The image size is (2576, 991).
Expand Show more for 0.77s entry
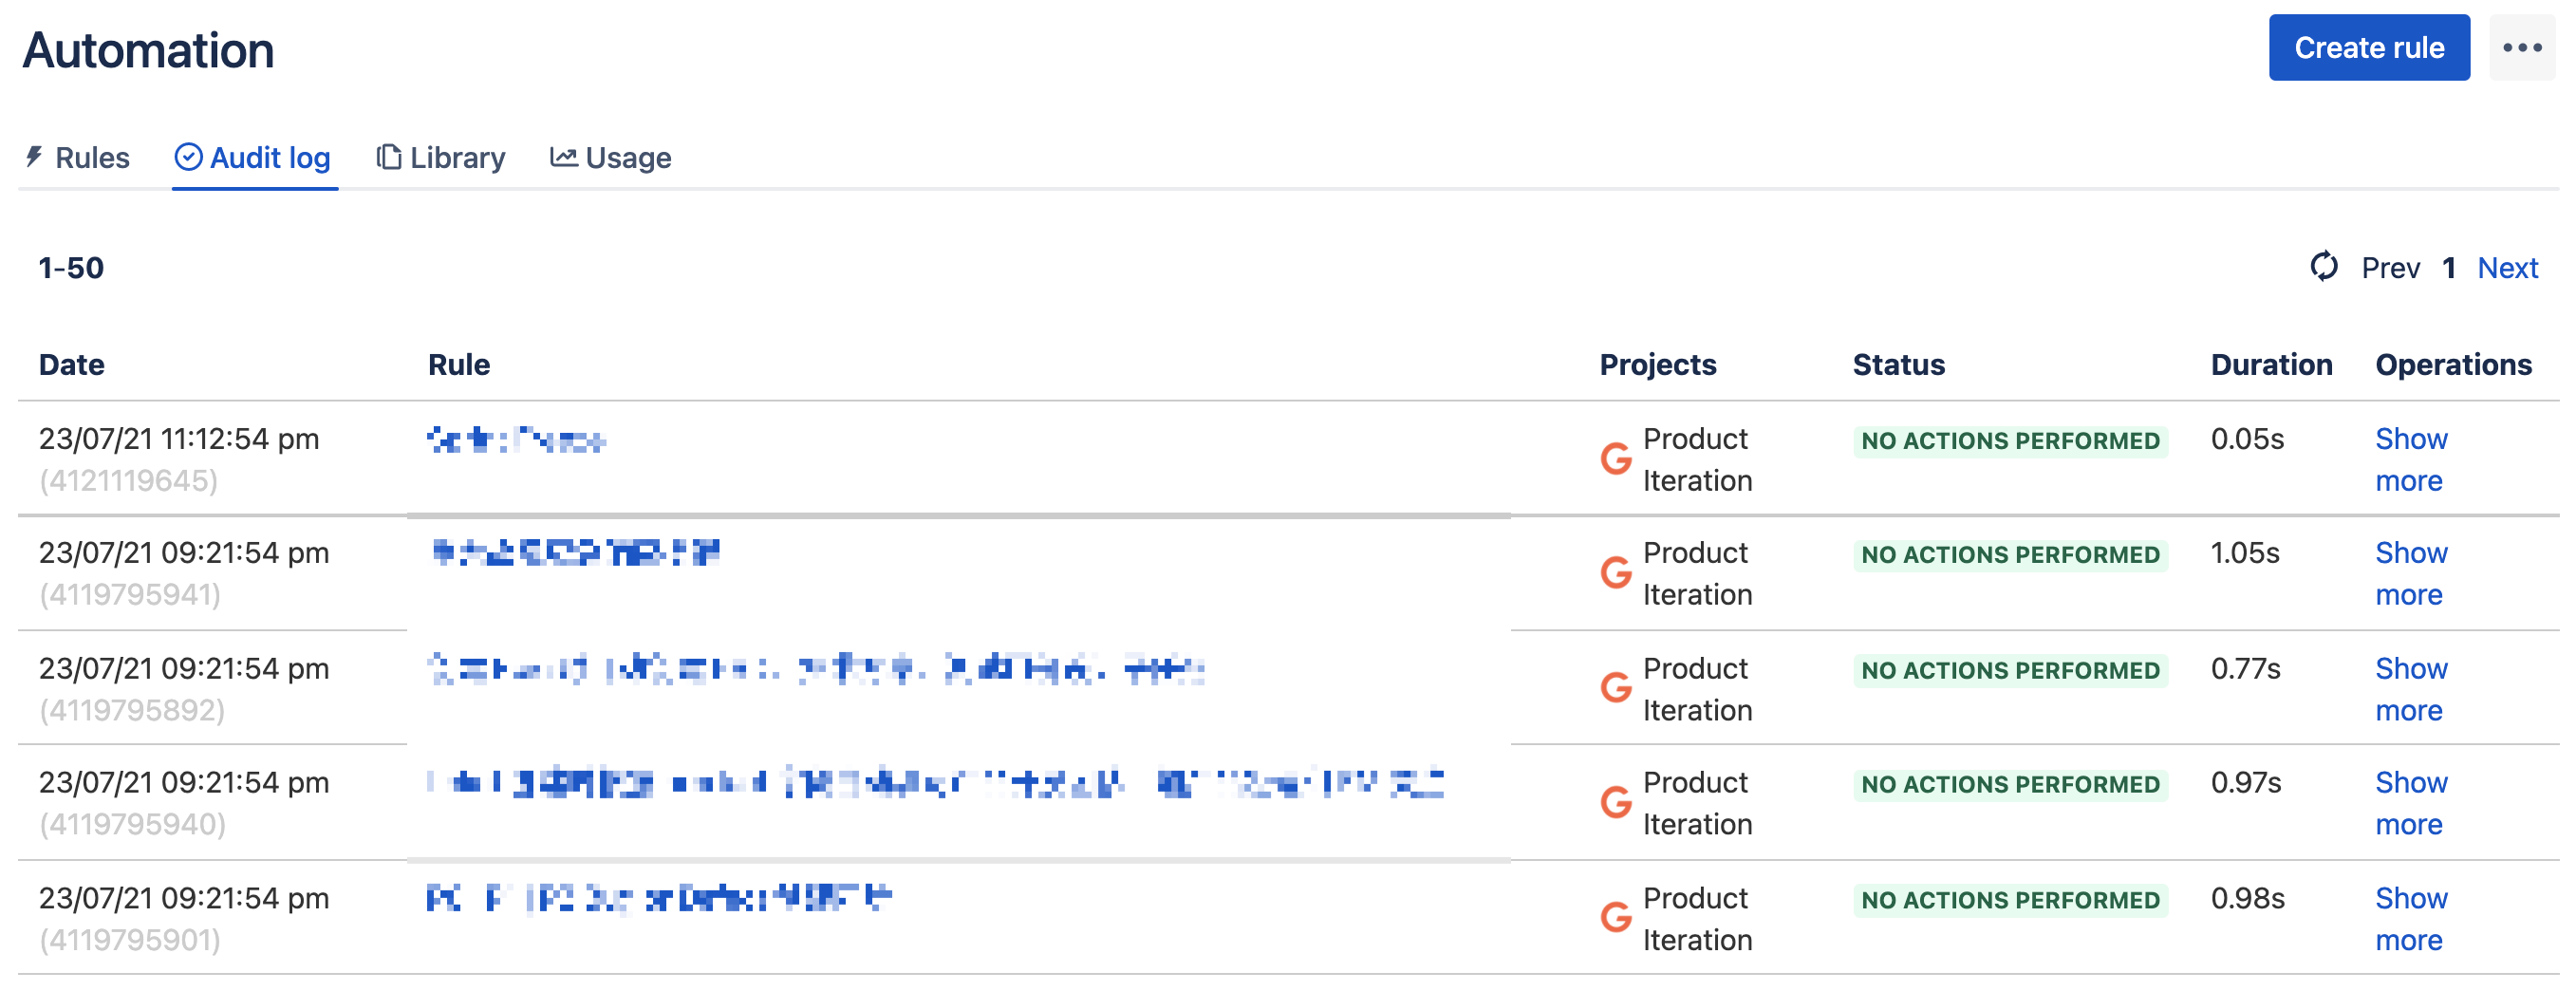2411,689
